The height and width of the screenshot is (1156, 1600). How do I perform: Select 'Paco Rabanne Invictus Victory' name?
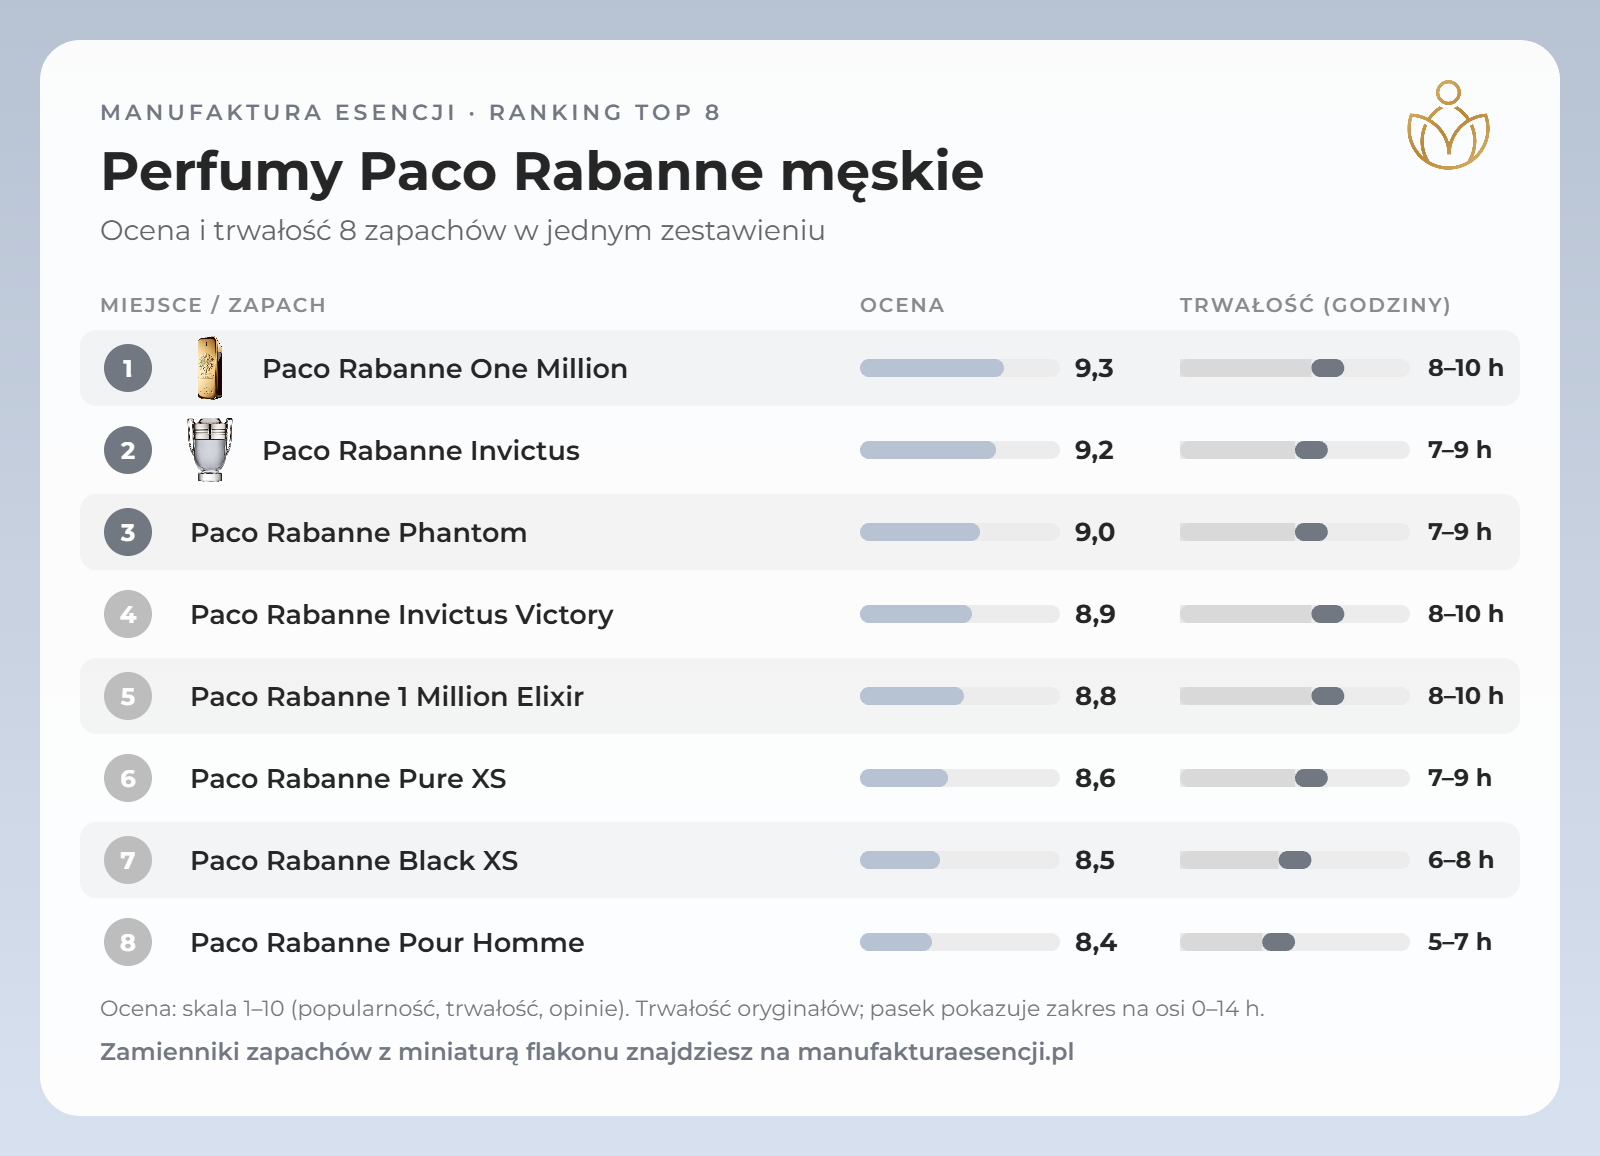click(x=402, y=614)
